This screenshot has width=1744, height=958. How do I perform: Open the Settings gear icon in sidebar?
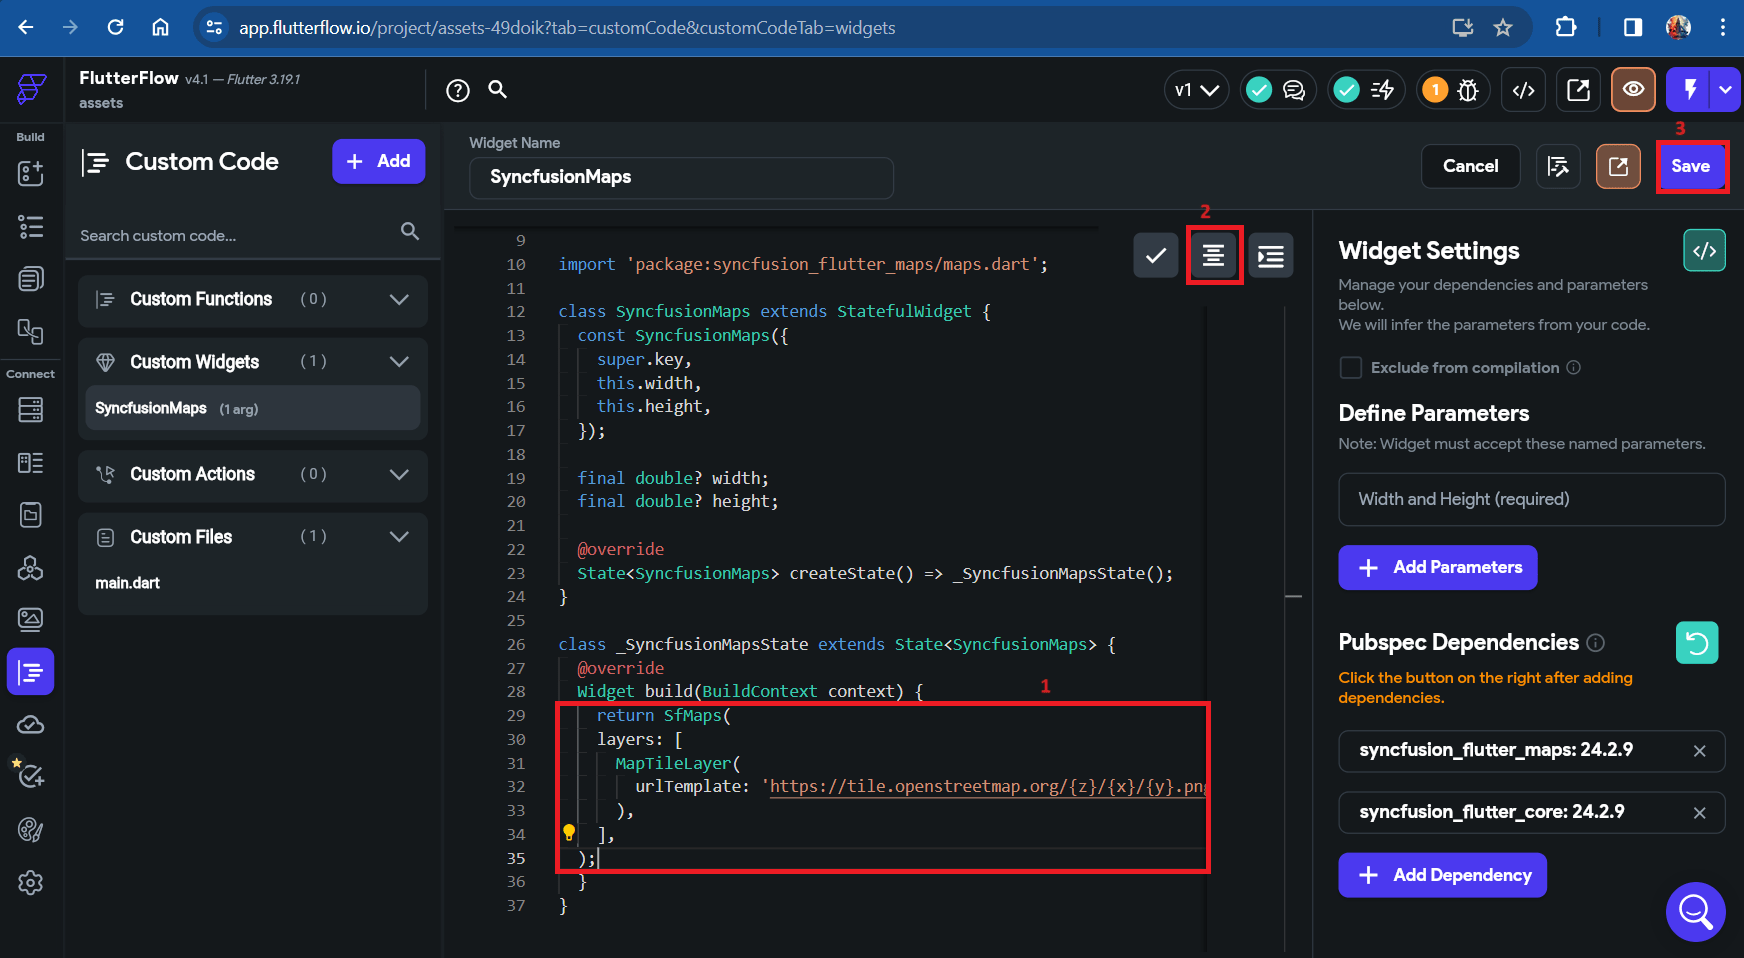point(31,883)
